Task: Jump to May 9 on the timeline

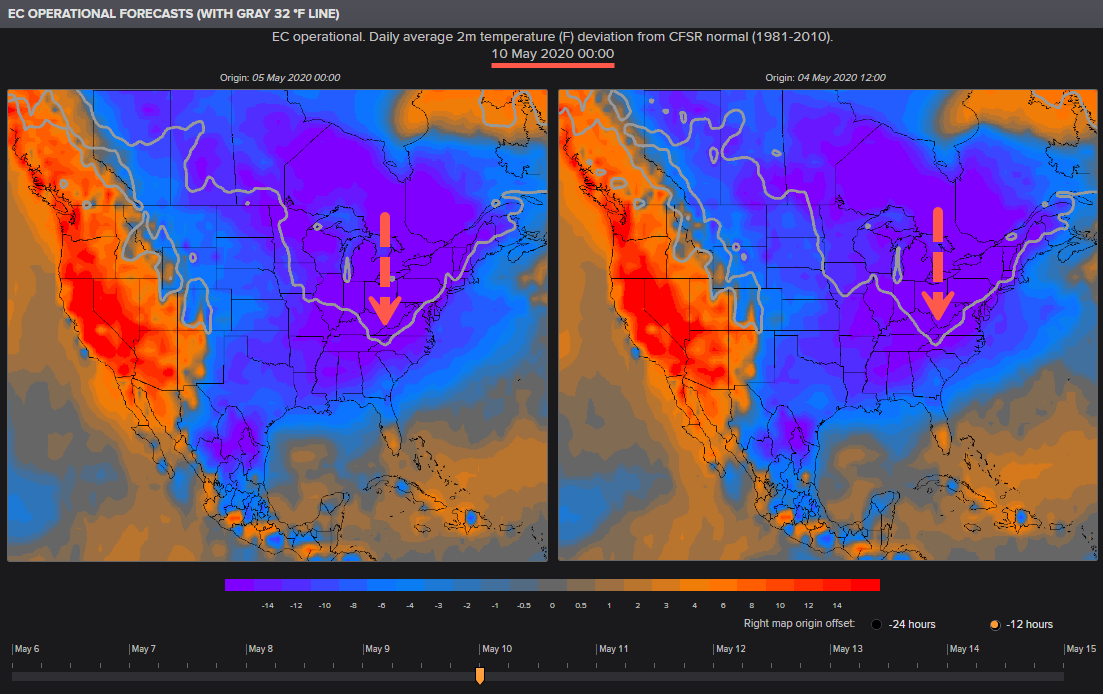Action: [x=377, y=649]
